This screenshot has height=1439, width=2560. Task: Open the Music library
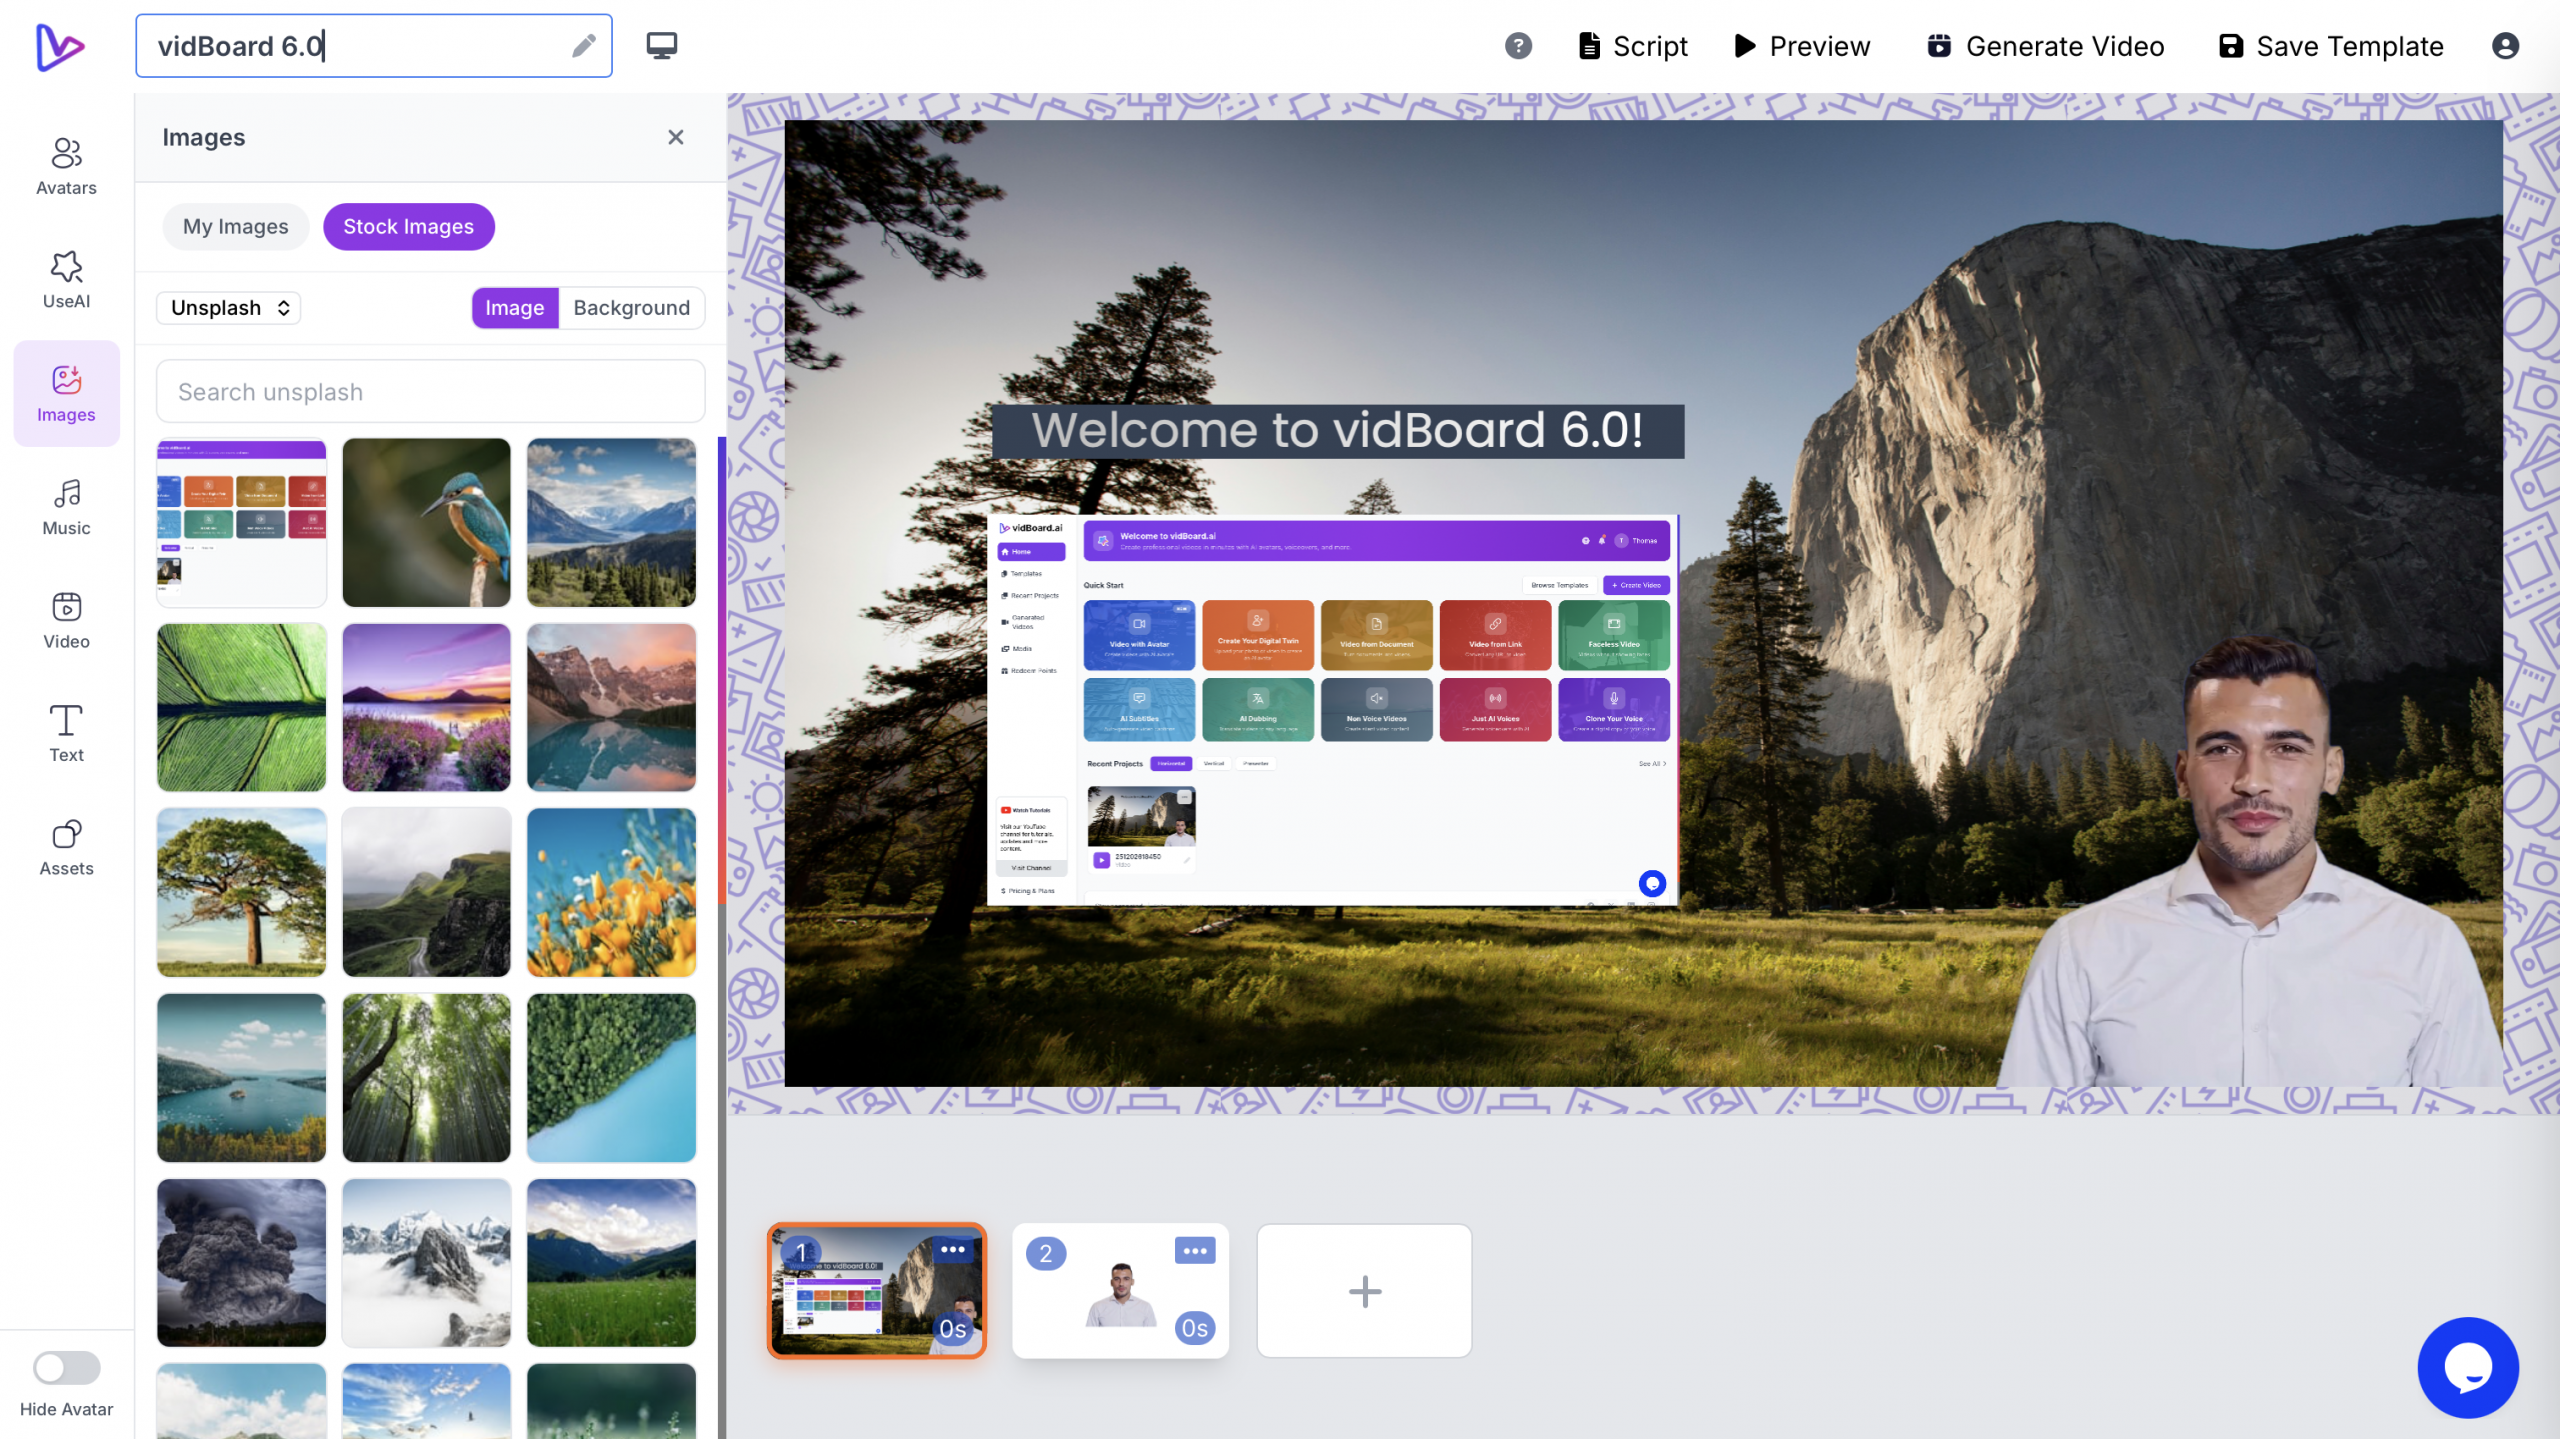pyautogui.click(x=65, y=506)
